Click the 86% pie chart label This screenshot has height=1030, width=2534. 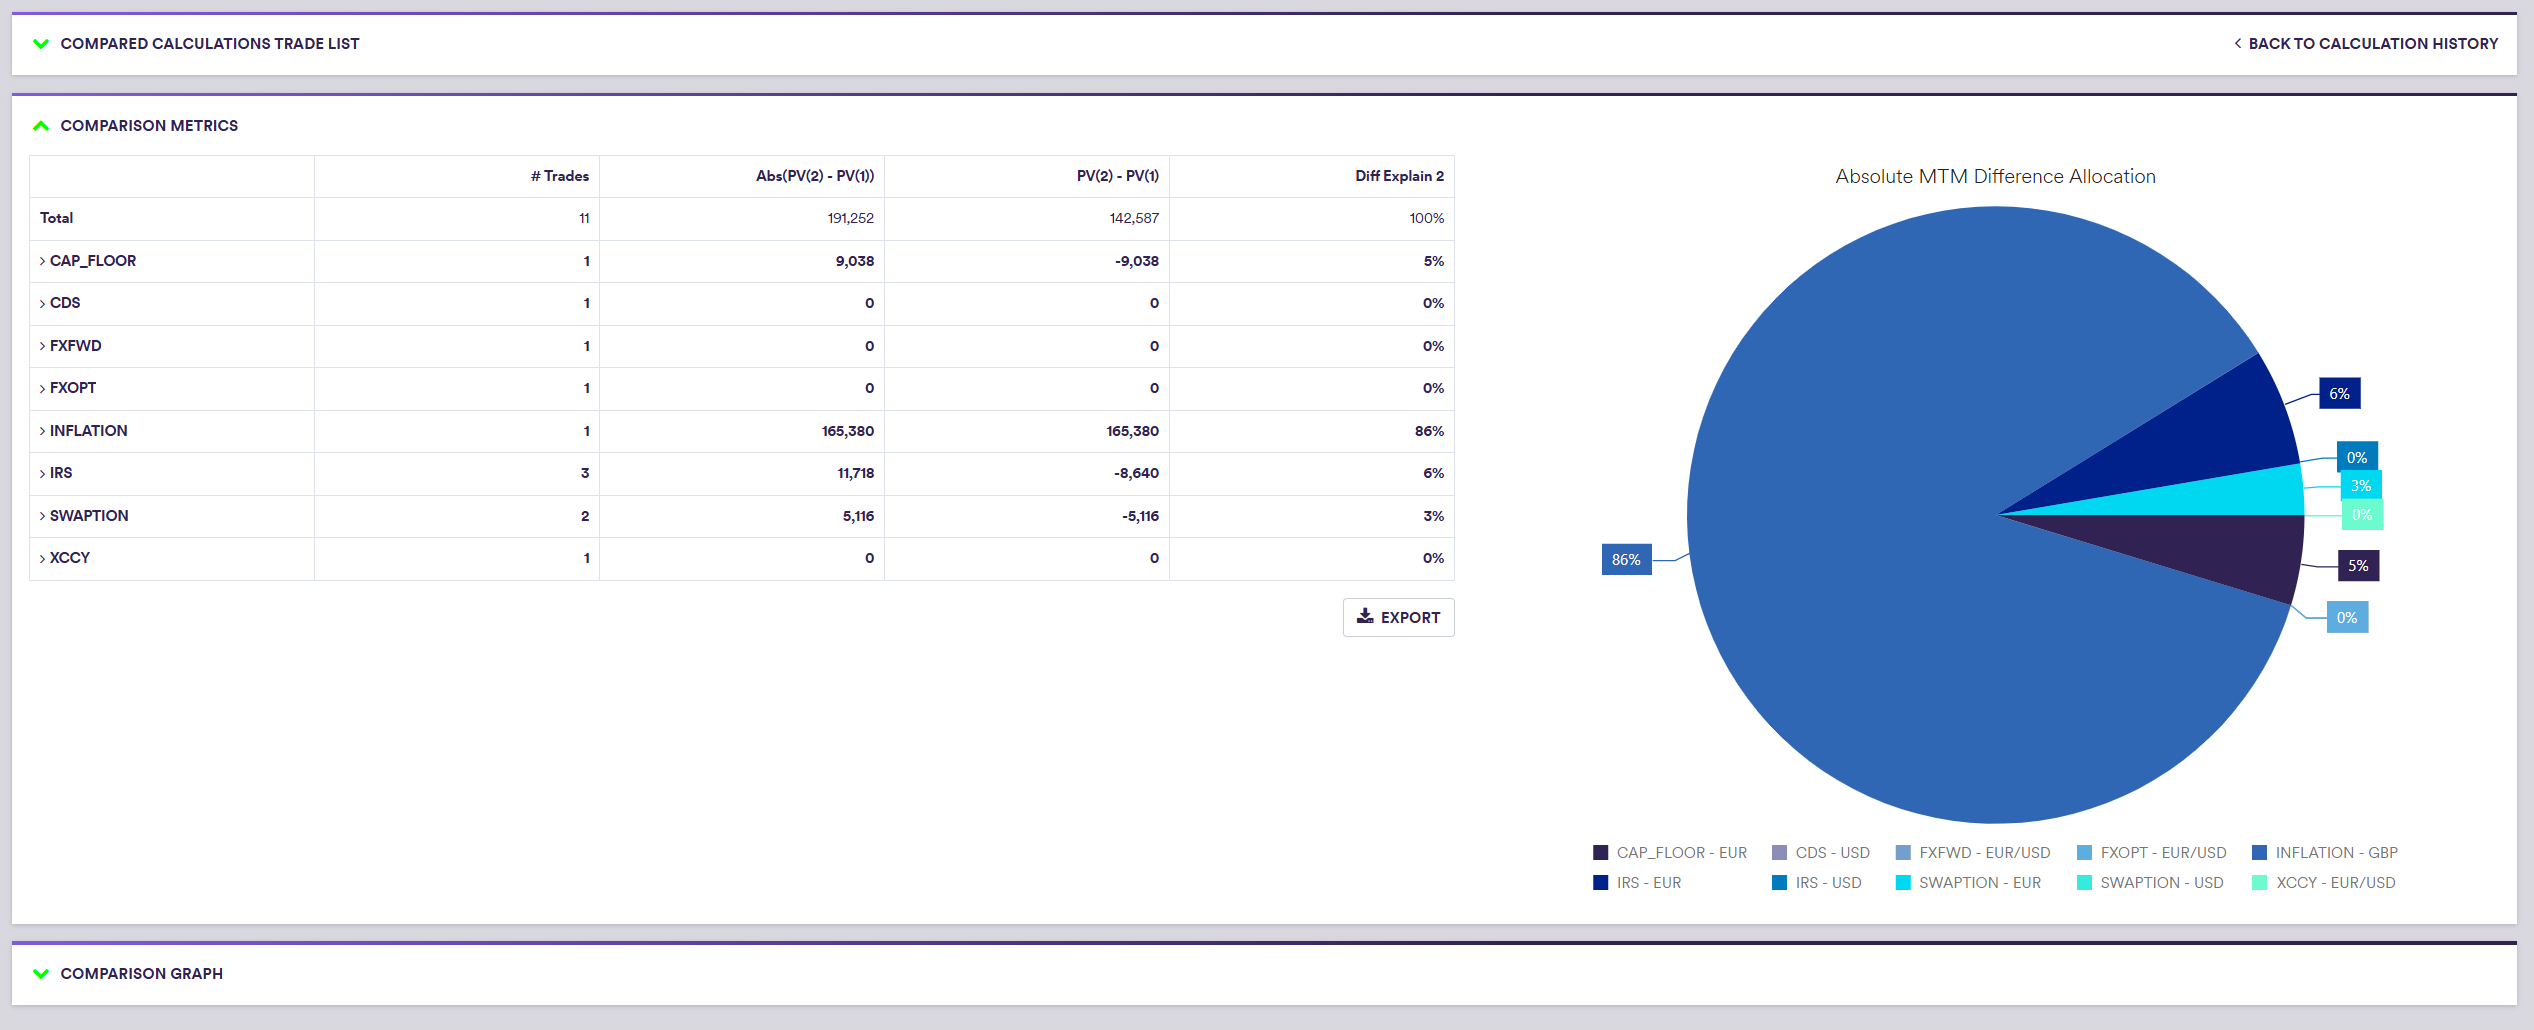1626,560
